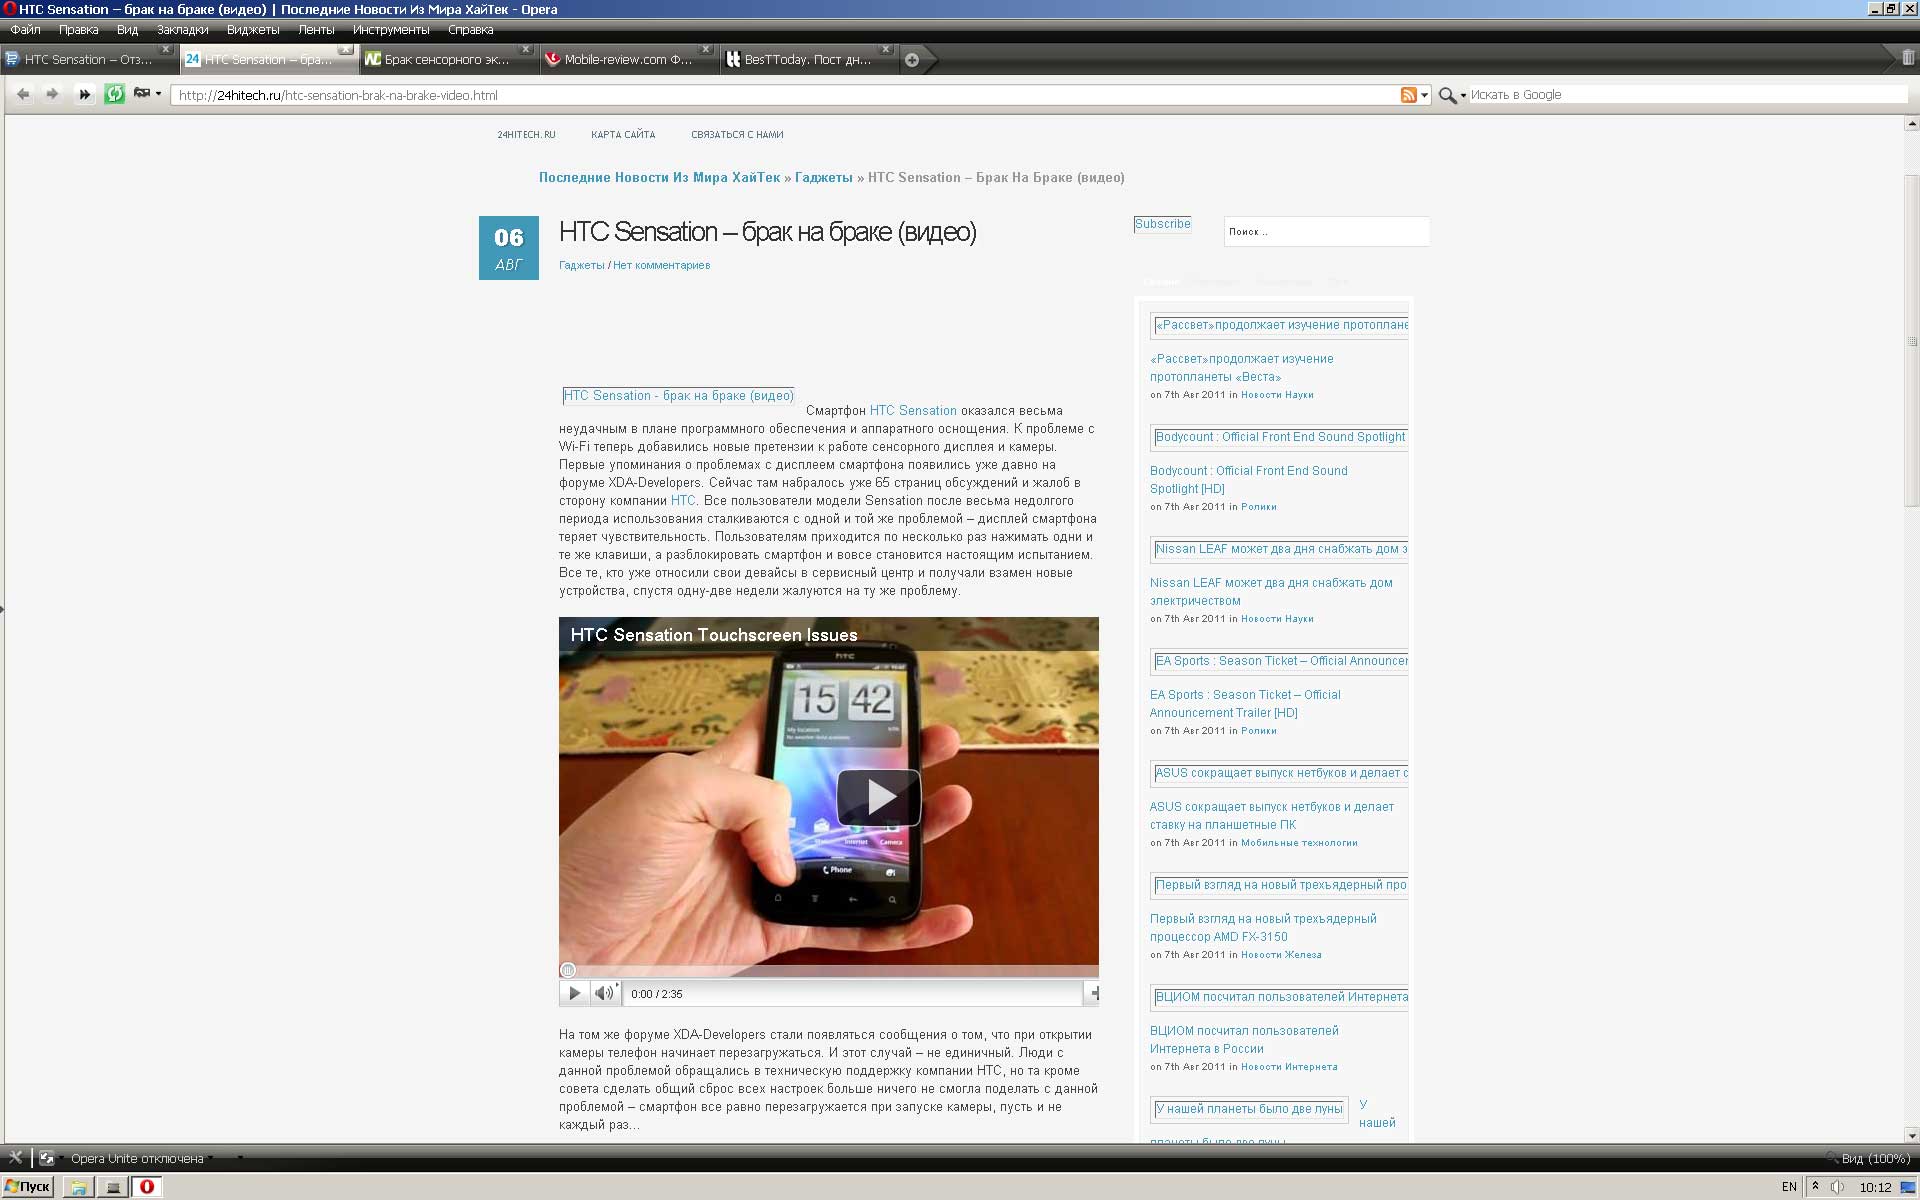Open the search engine dropdown arrow

[x=1463, y=96]
